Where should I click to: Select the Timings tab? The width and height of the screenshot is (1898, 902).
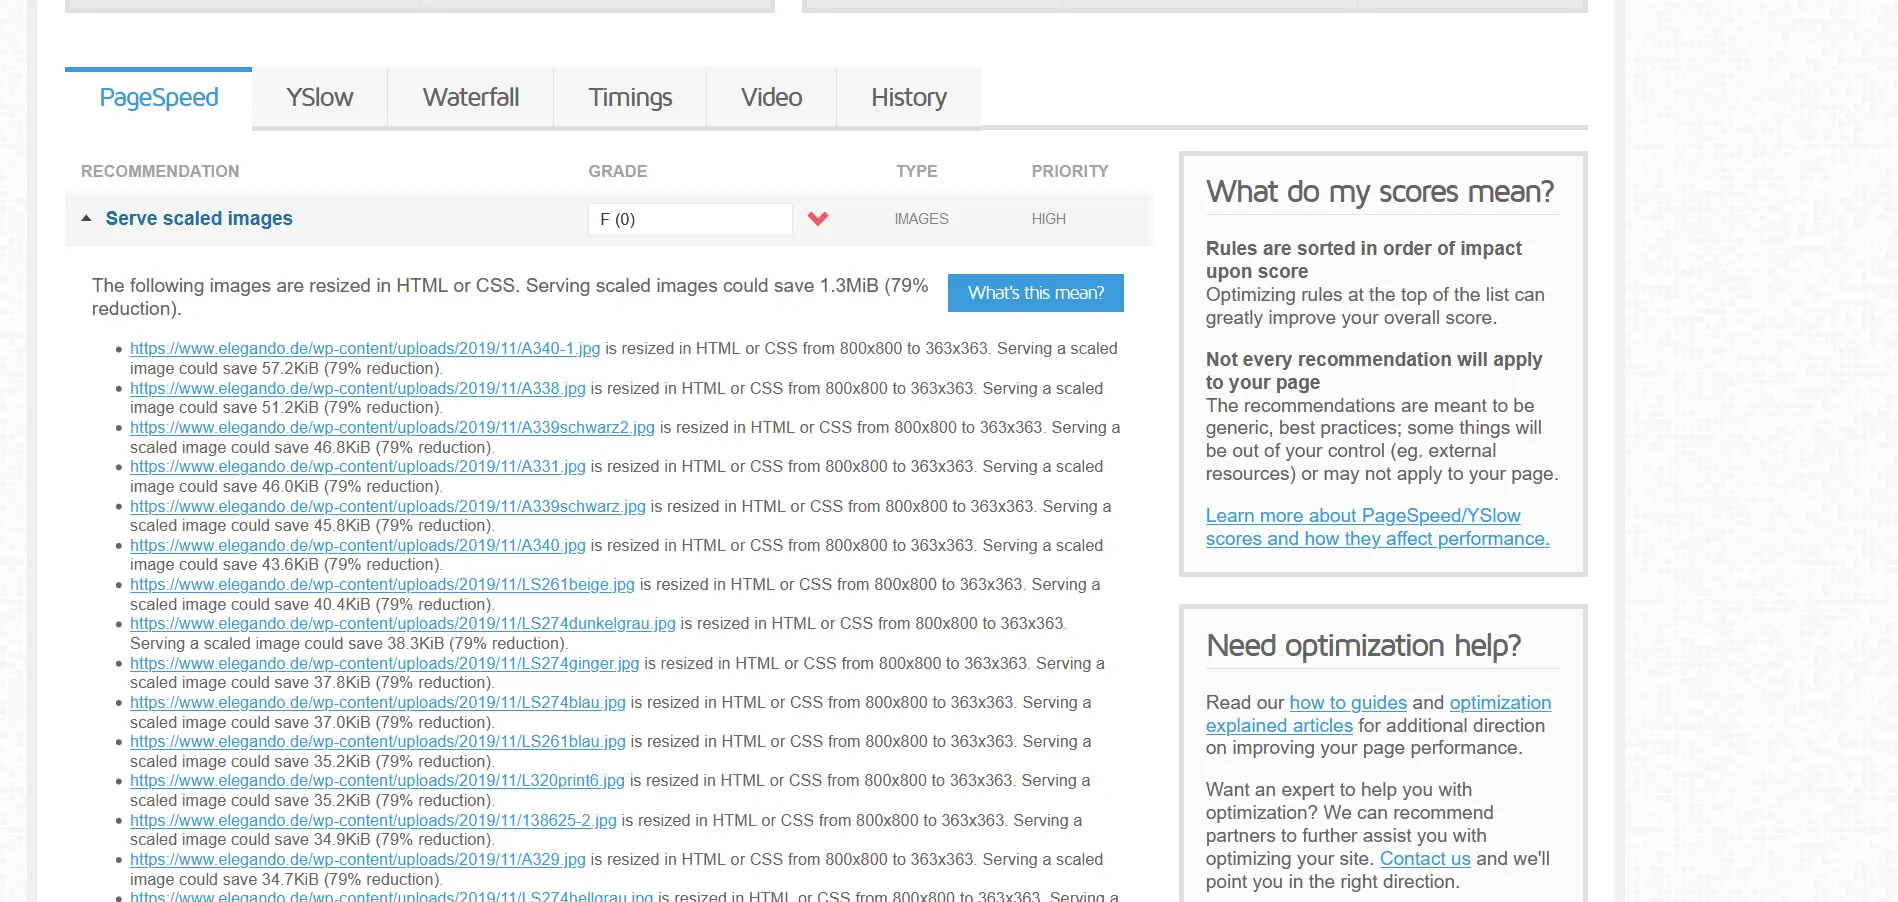(630, 98)
